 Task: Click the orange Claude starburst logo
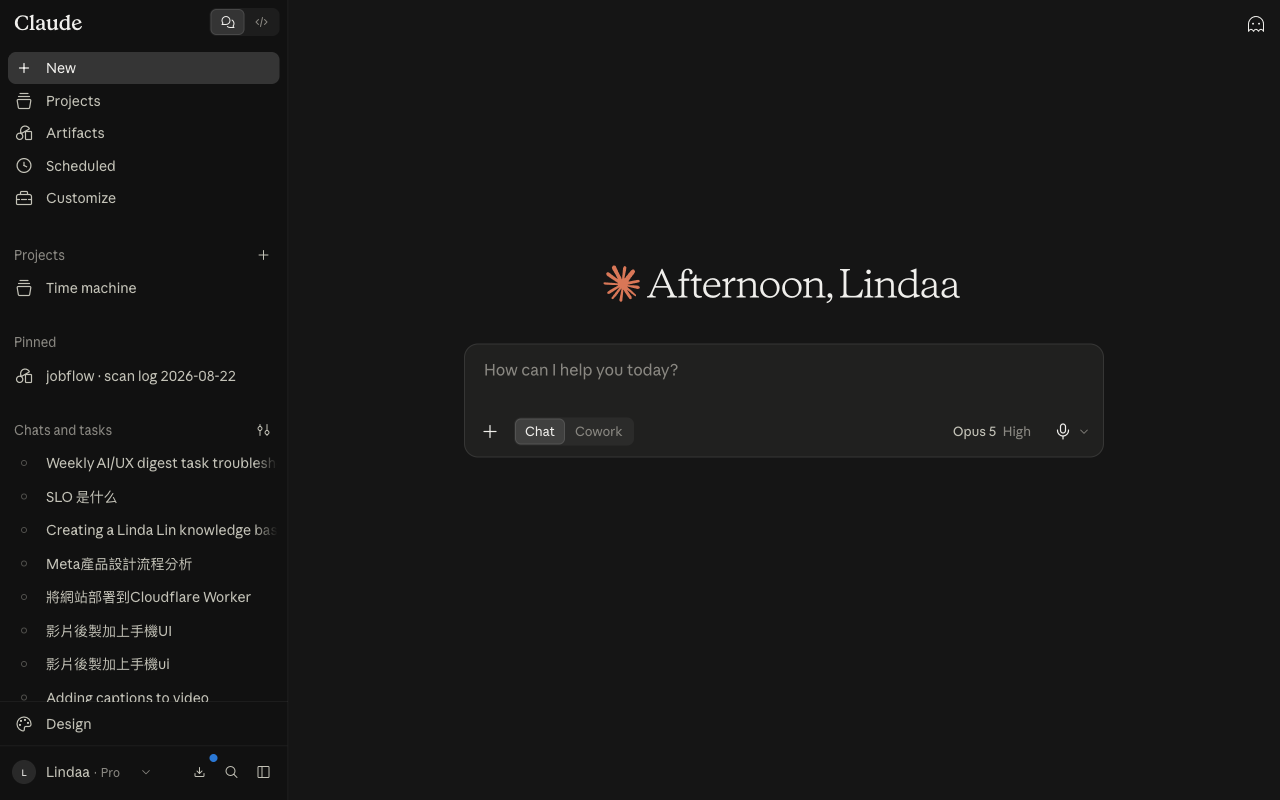(621, 284)
